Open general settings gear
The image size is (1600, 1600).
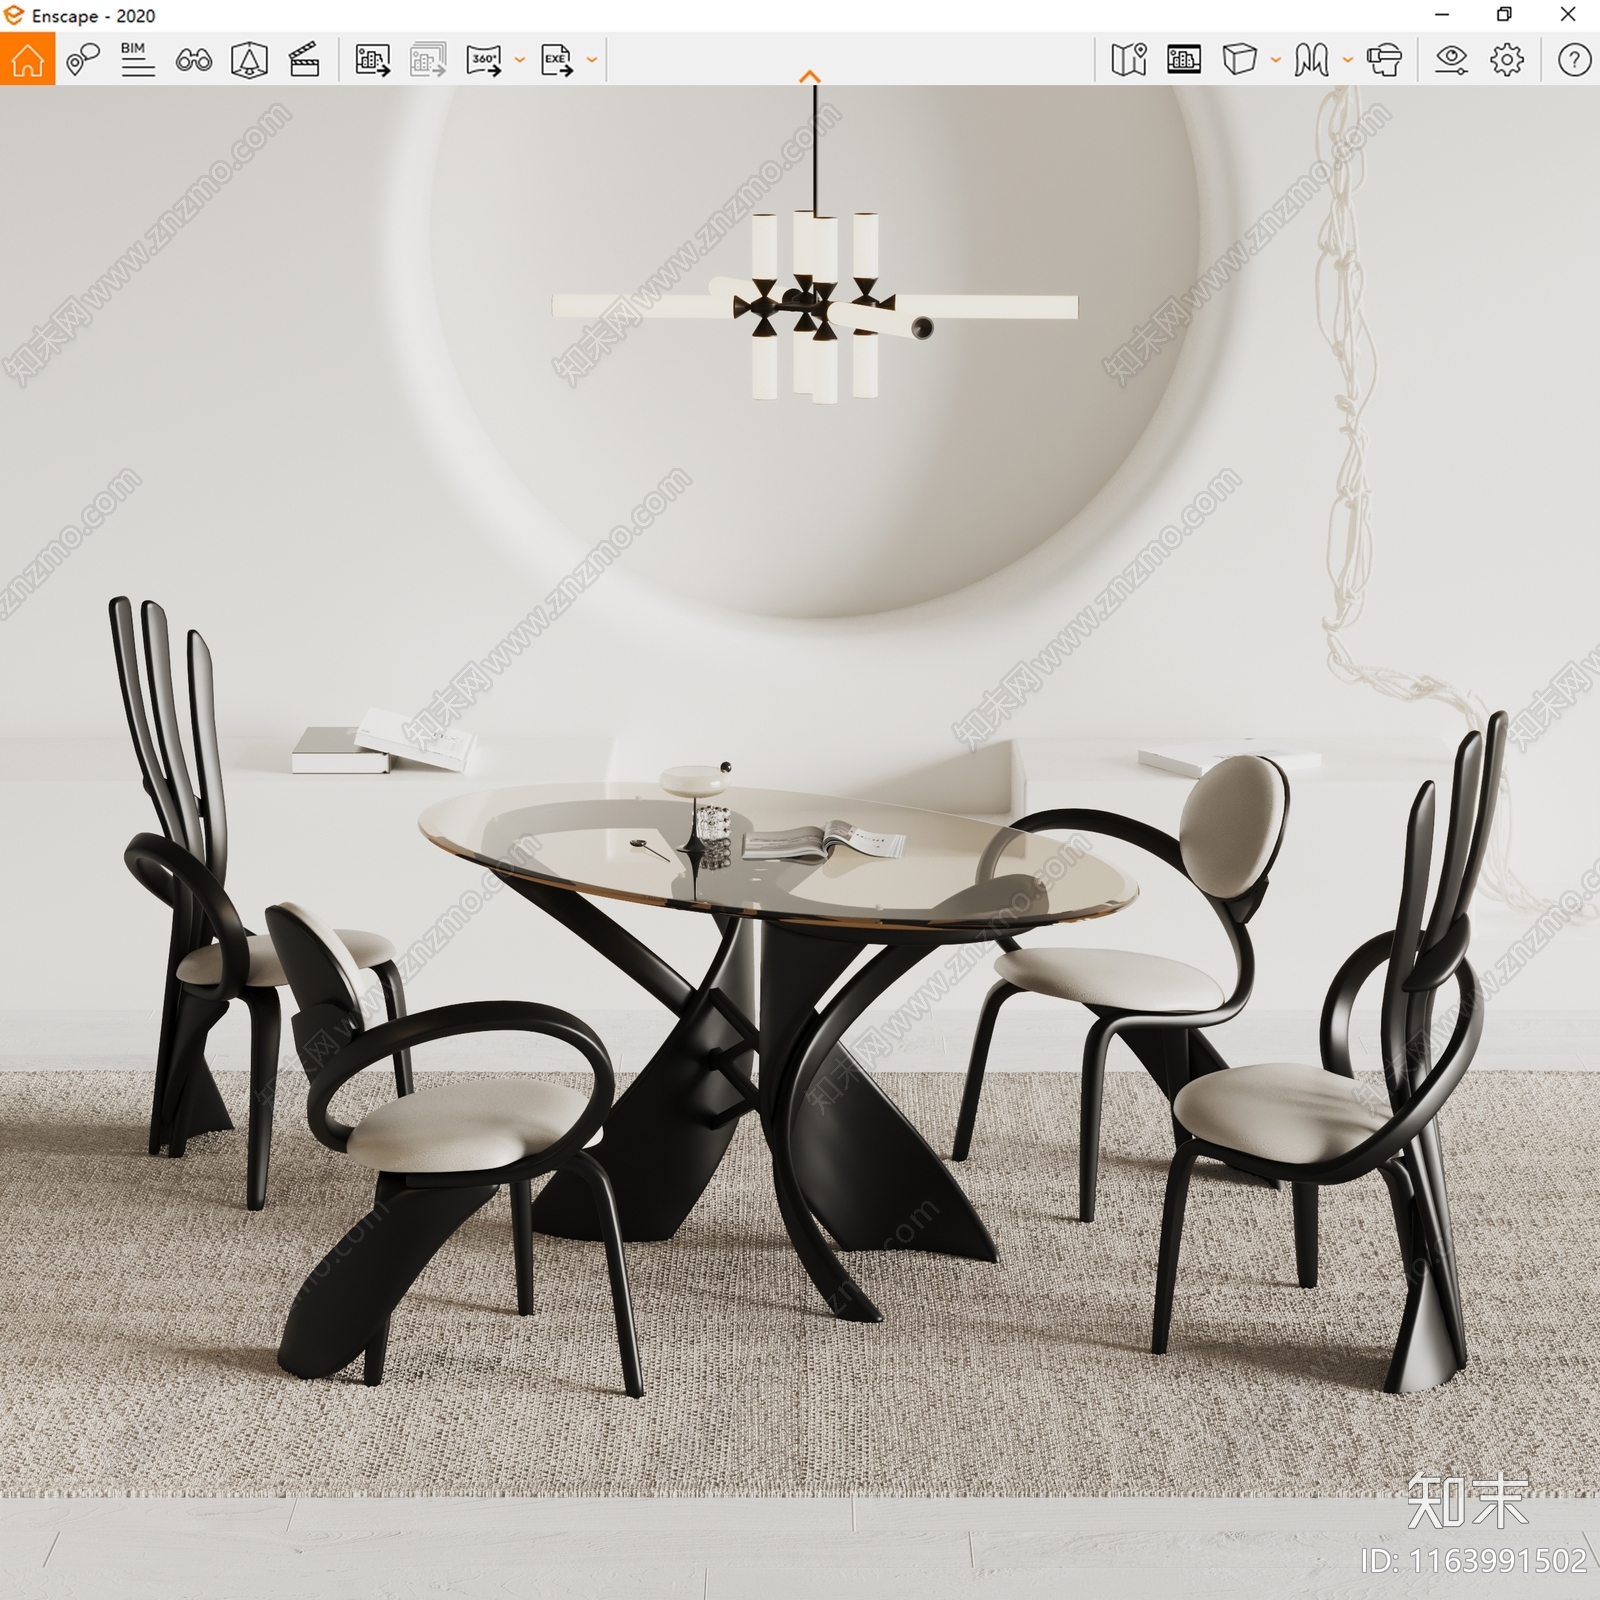pos(1507,60)
